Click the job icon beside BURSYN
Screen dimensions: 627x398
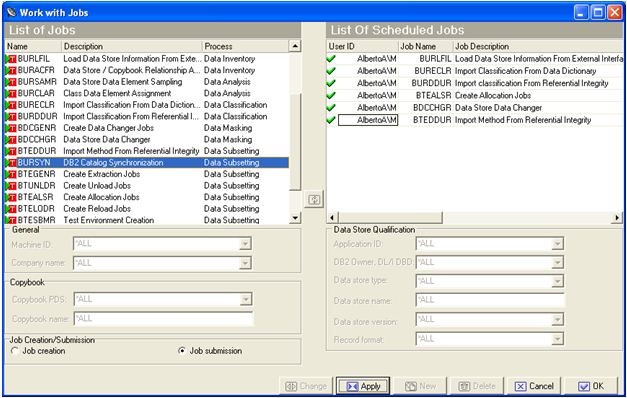[11, 163]
